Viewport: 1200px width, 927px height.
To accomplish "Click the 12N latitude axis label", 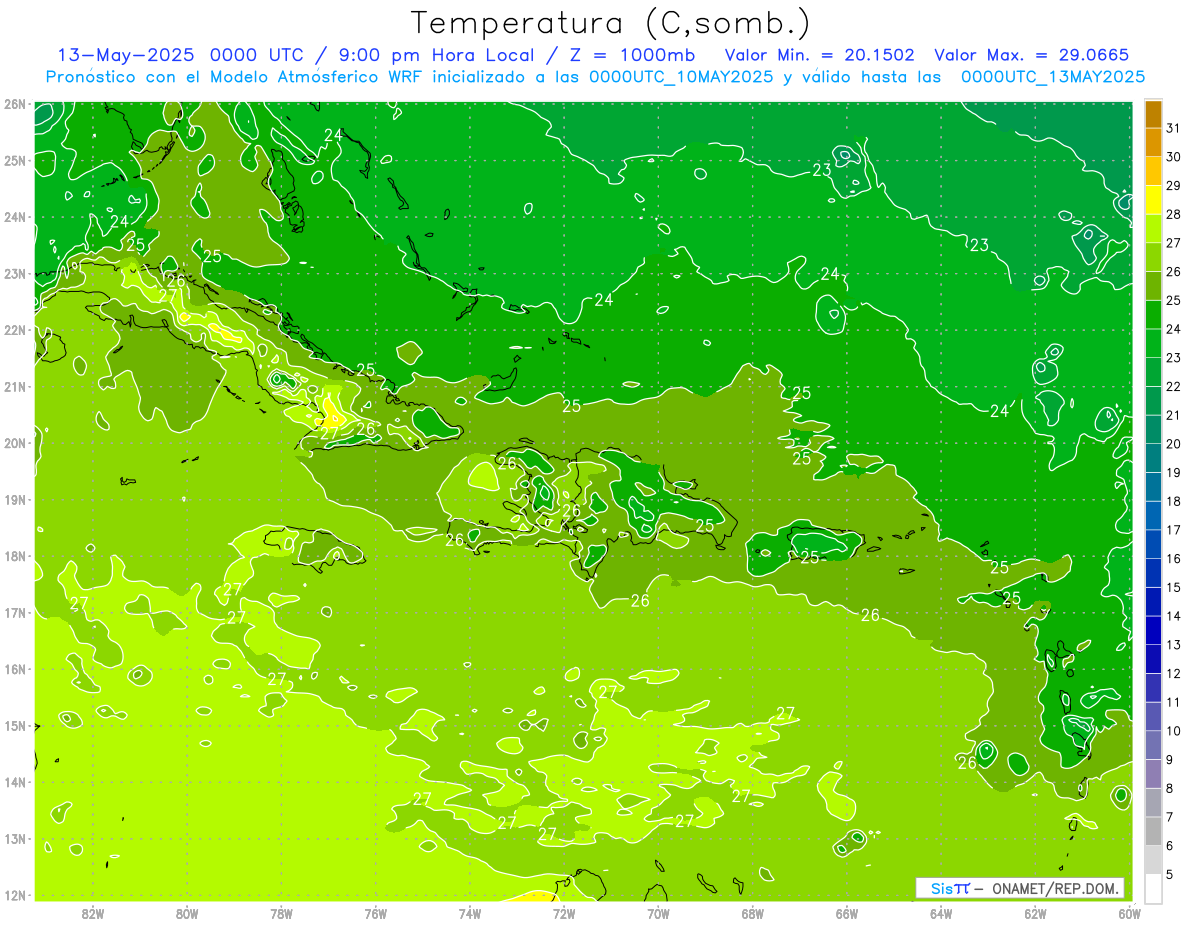I will point(14,895).
